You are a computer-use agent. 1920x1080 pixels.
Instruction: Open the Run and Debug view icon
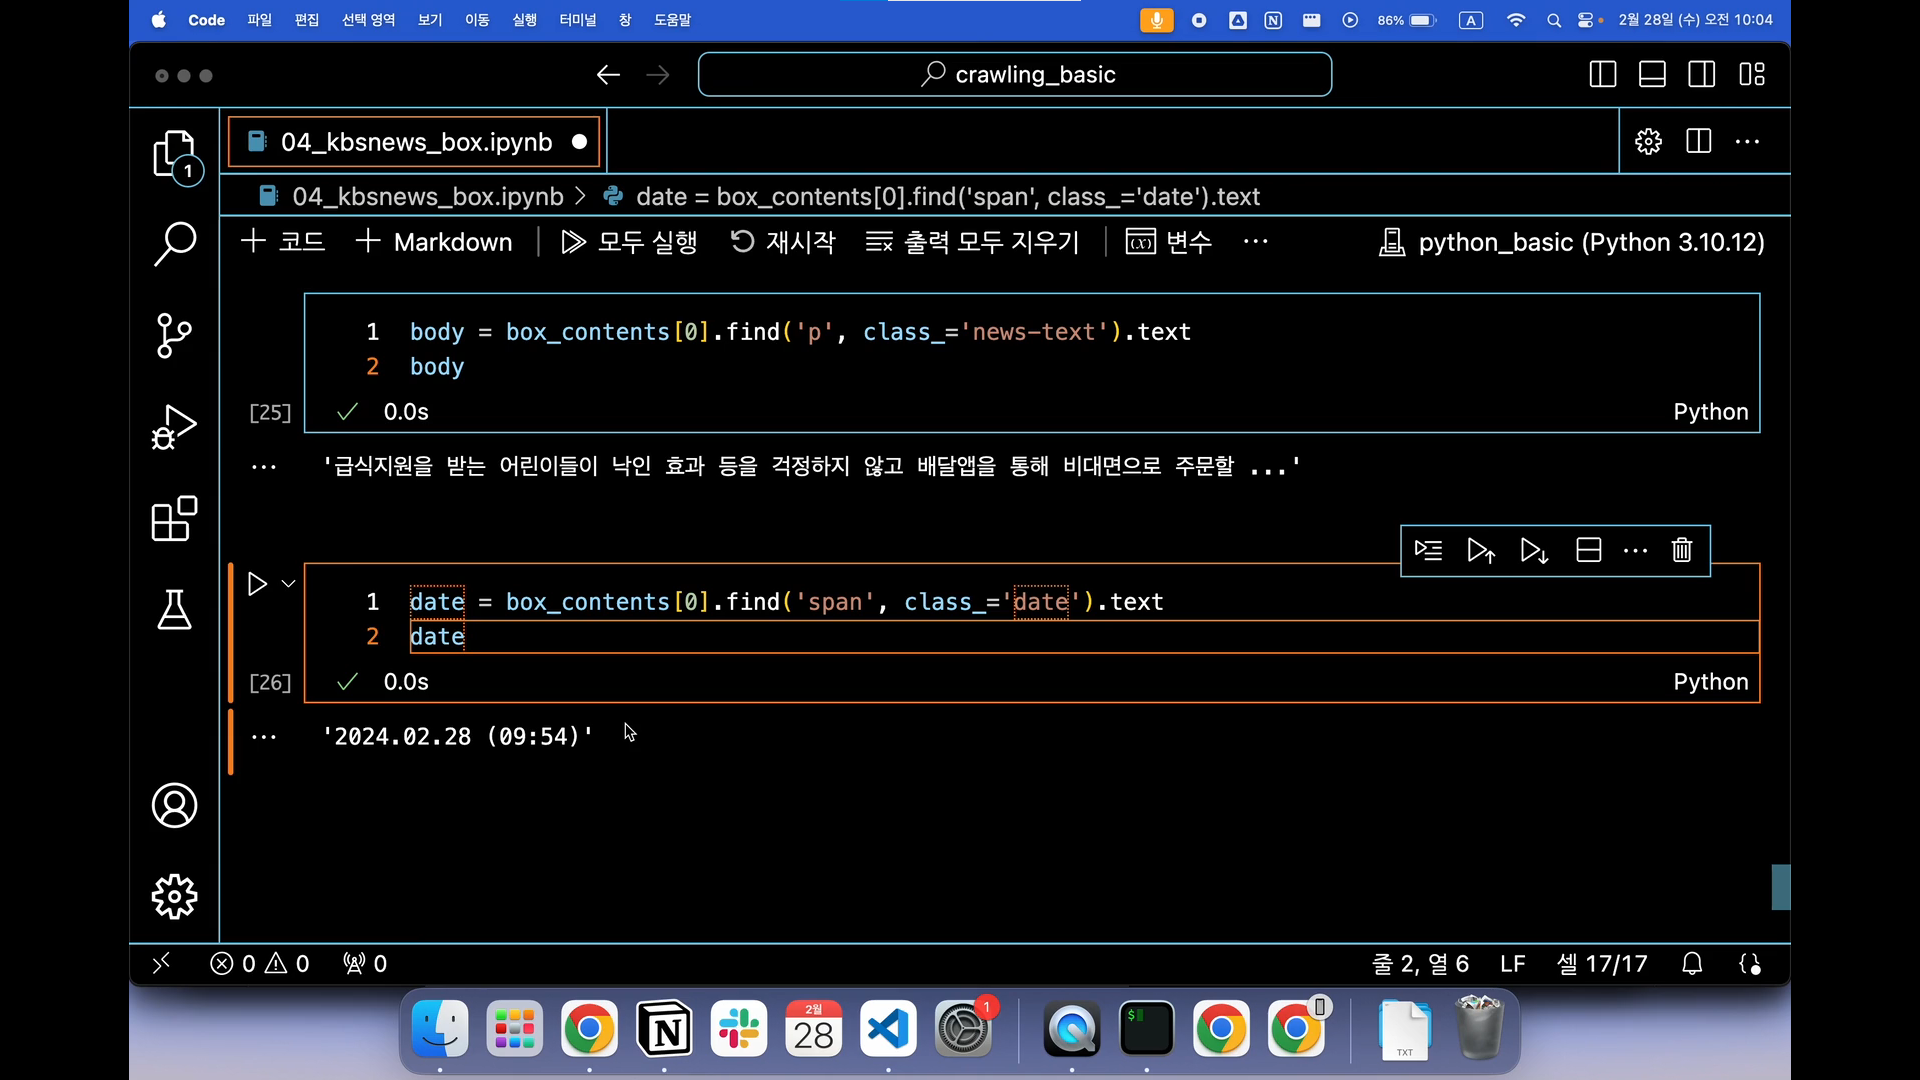pos(174,427)
